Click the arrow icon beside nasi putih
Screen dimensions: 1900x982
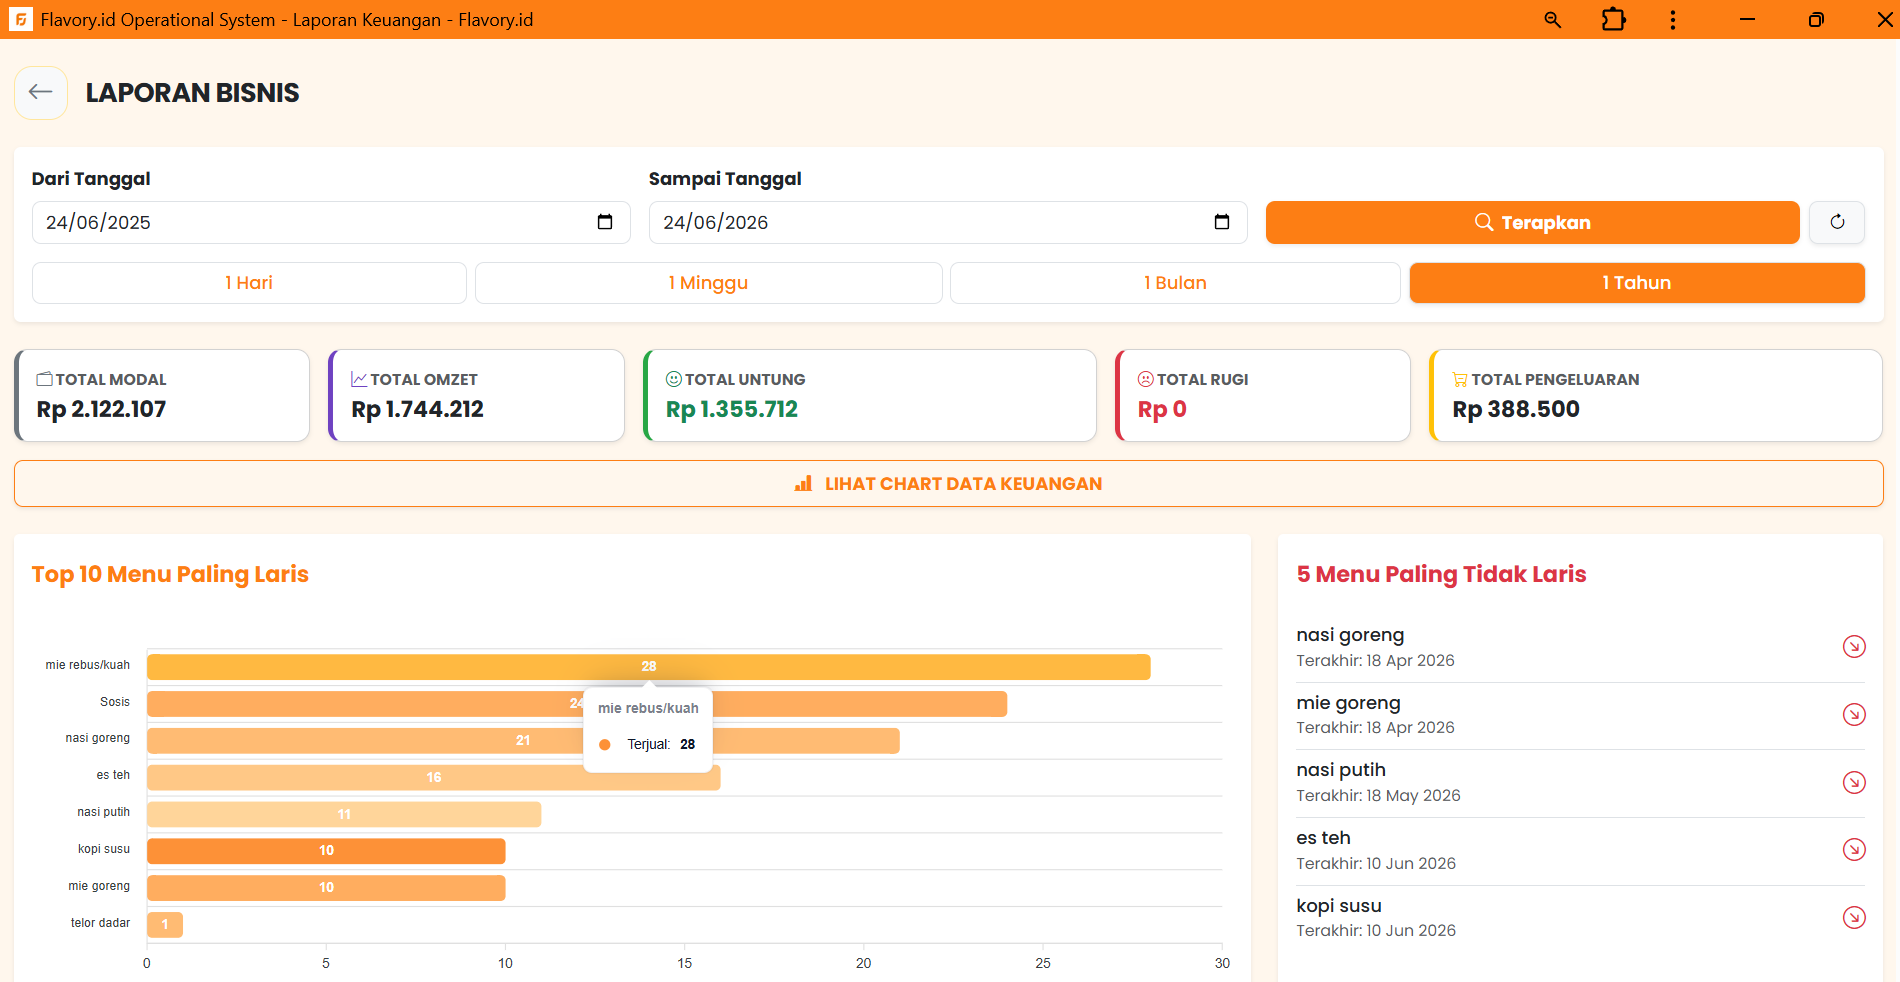coord(1854,782)
